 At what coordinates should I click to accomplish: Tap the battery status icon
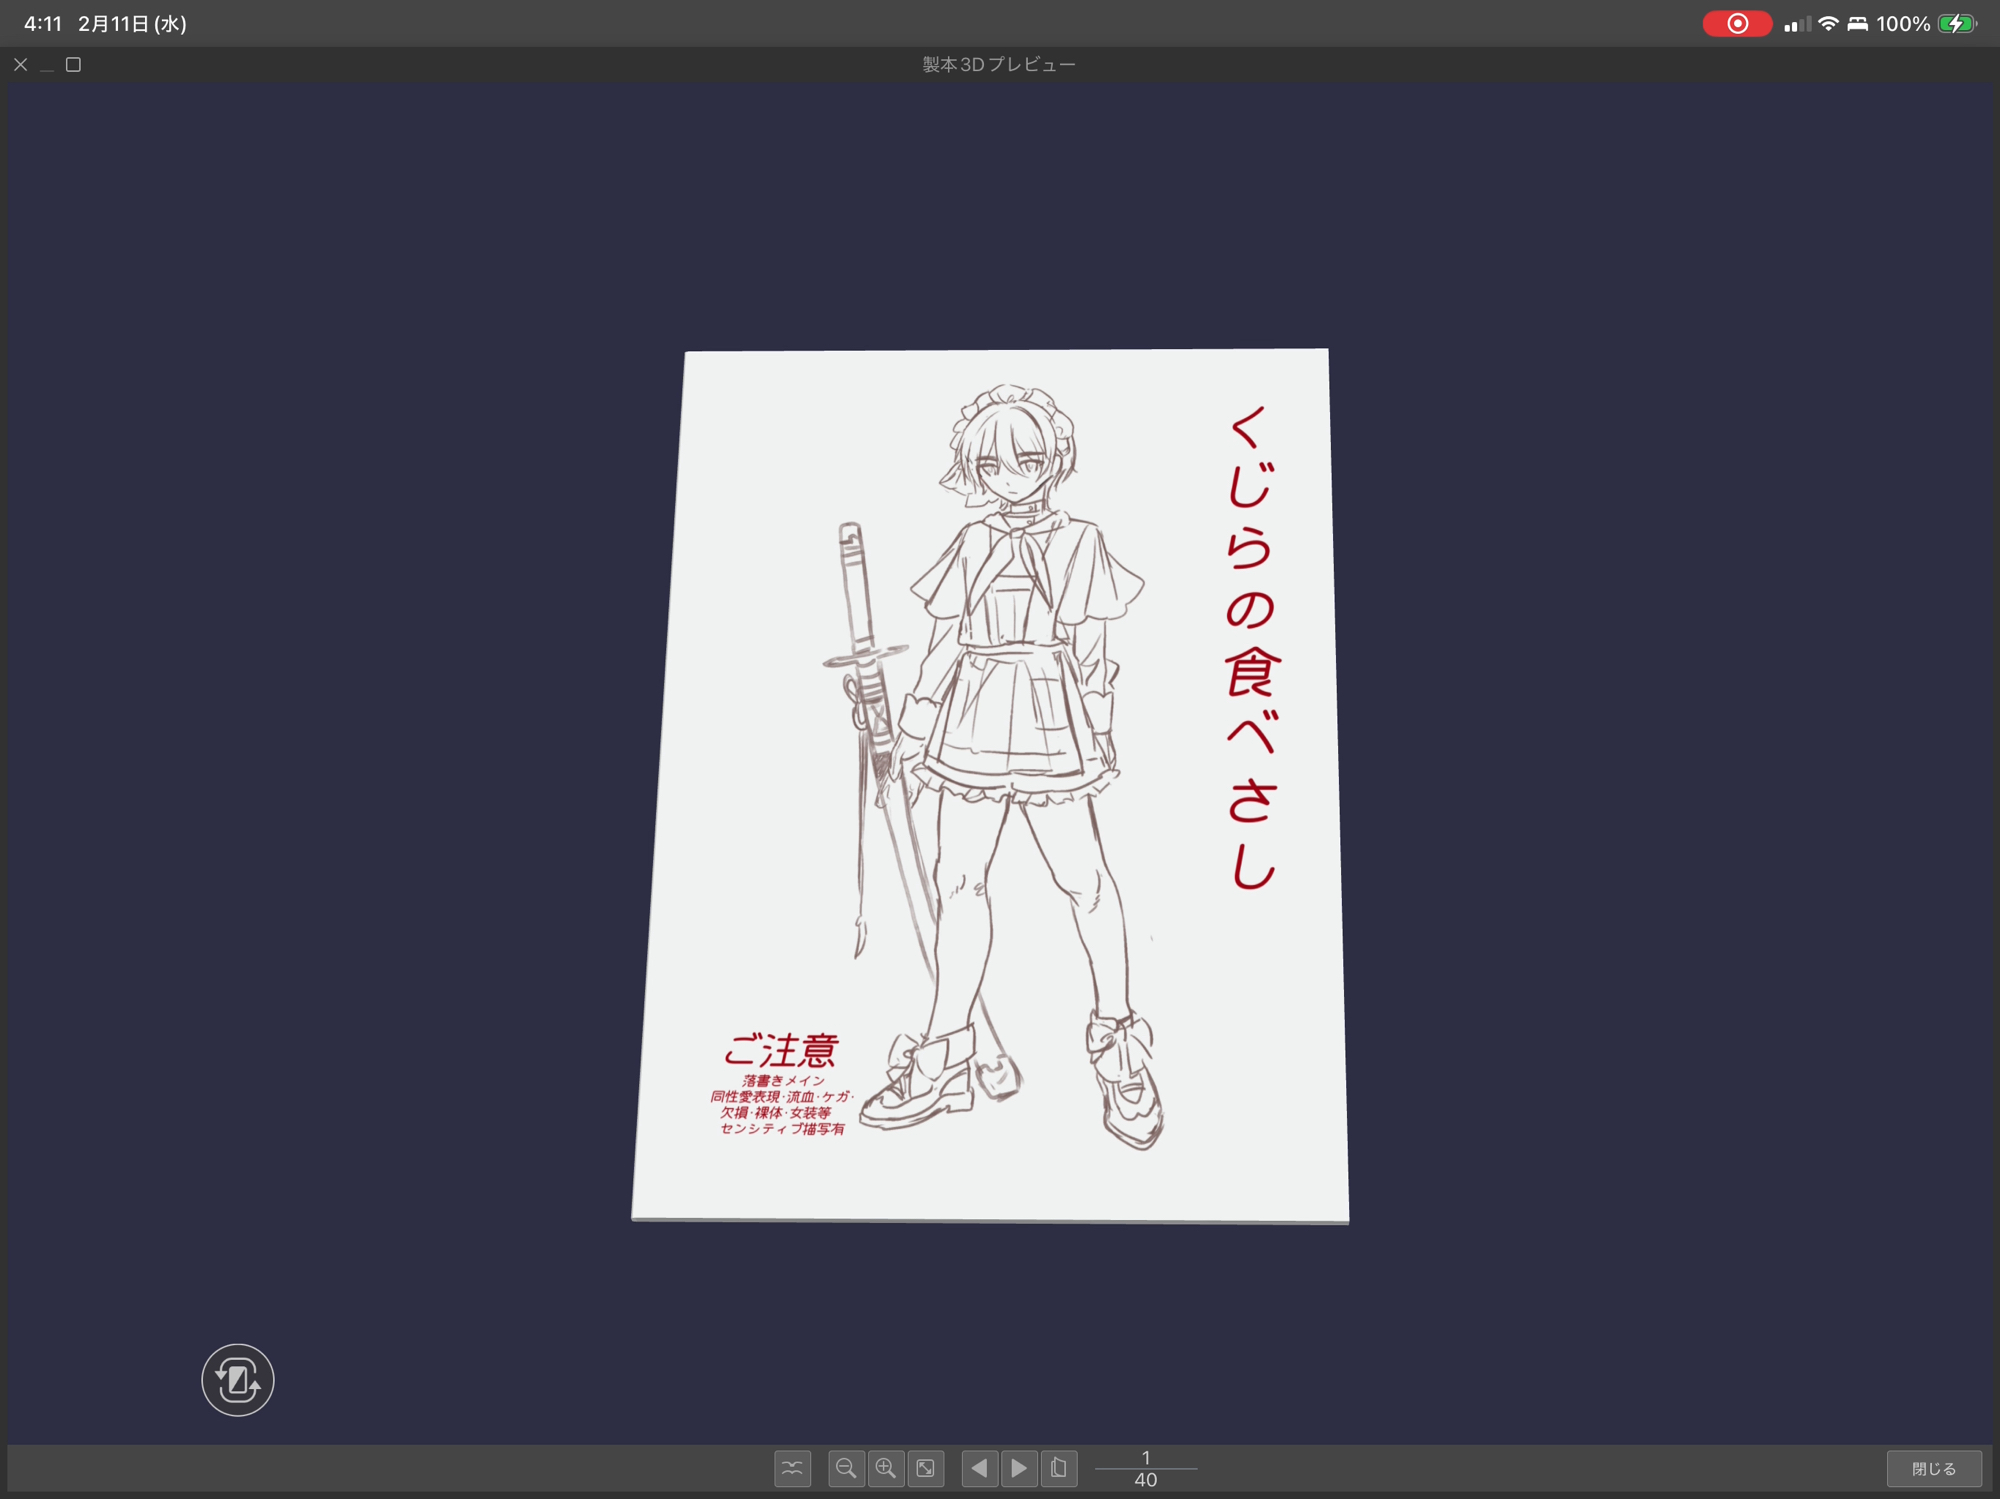pyautogui.click(x=1956, y=23)
